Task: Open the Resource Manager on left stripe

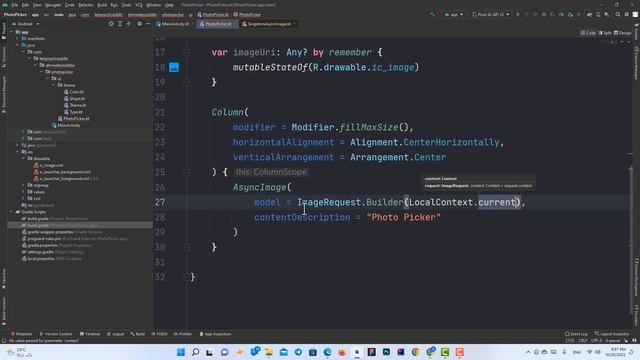Action: coord(4,95)
